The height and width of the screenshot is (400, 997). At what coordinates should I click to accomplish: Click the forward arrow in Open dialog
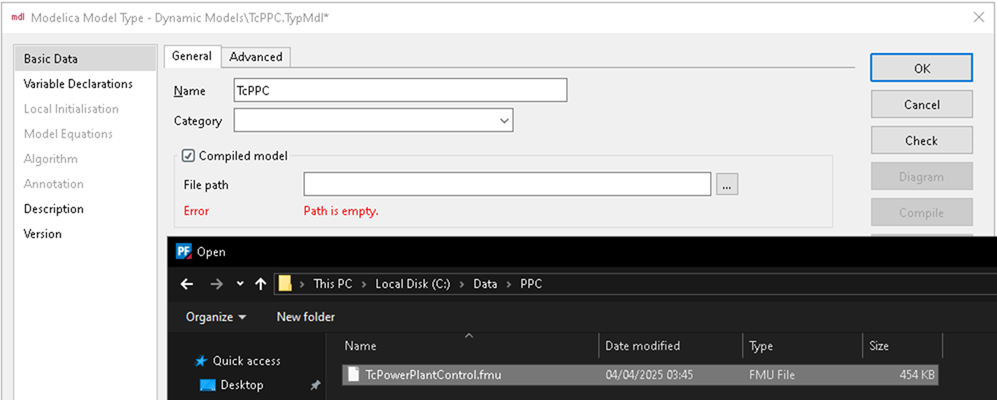pyautogui.click(x=212, y=284)
